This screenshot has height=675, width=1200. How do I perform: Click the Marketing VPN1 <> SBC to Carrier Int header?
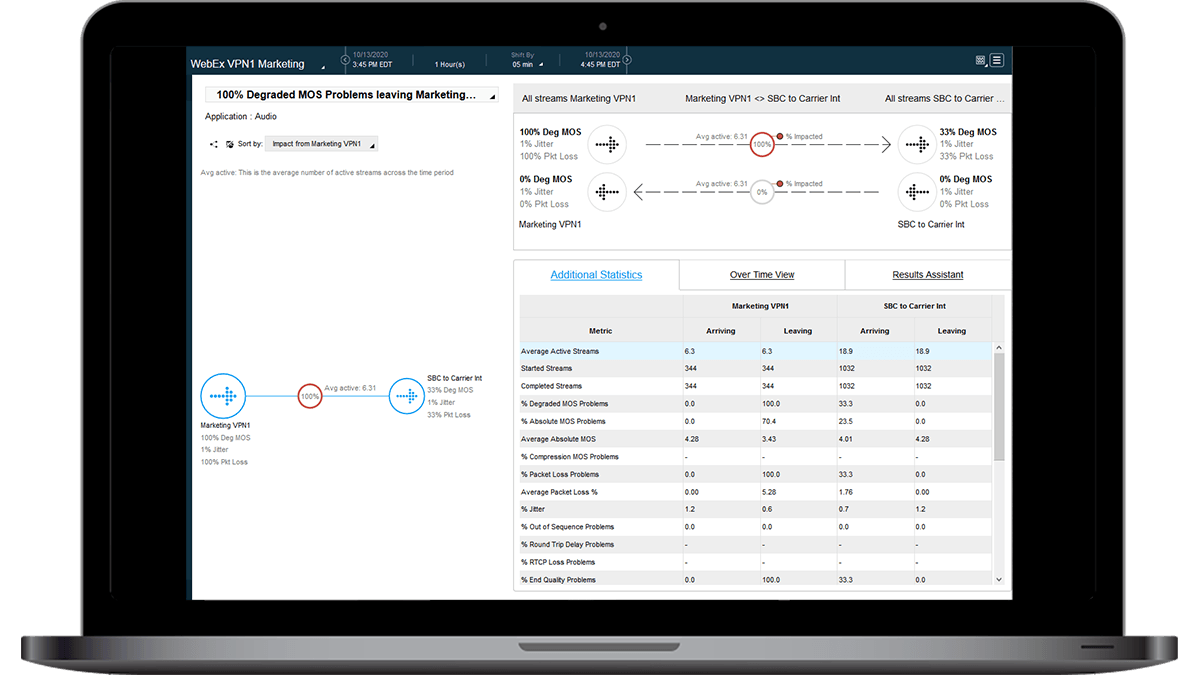tap(761, 99)
